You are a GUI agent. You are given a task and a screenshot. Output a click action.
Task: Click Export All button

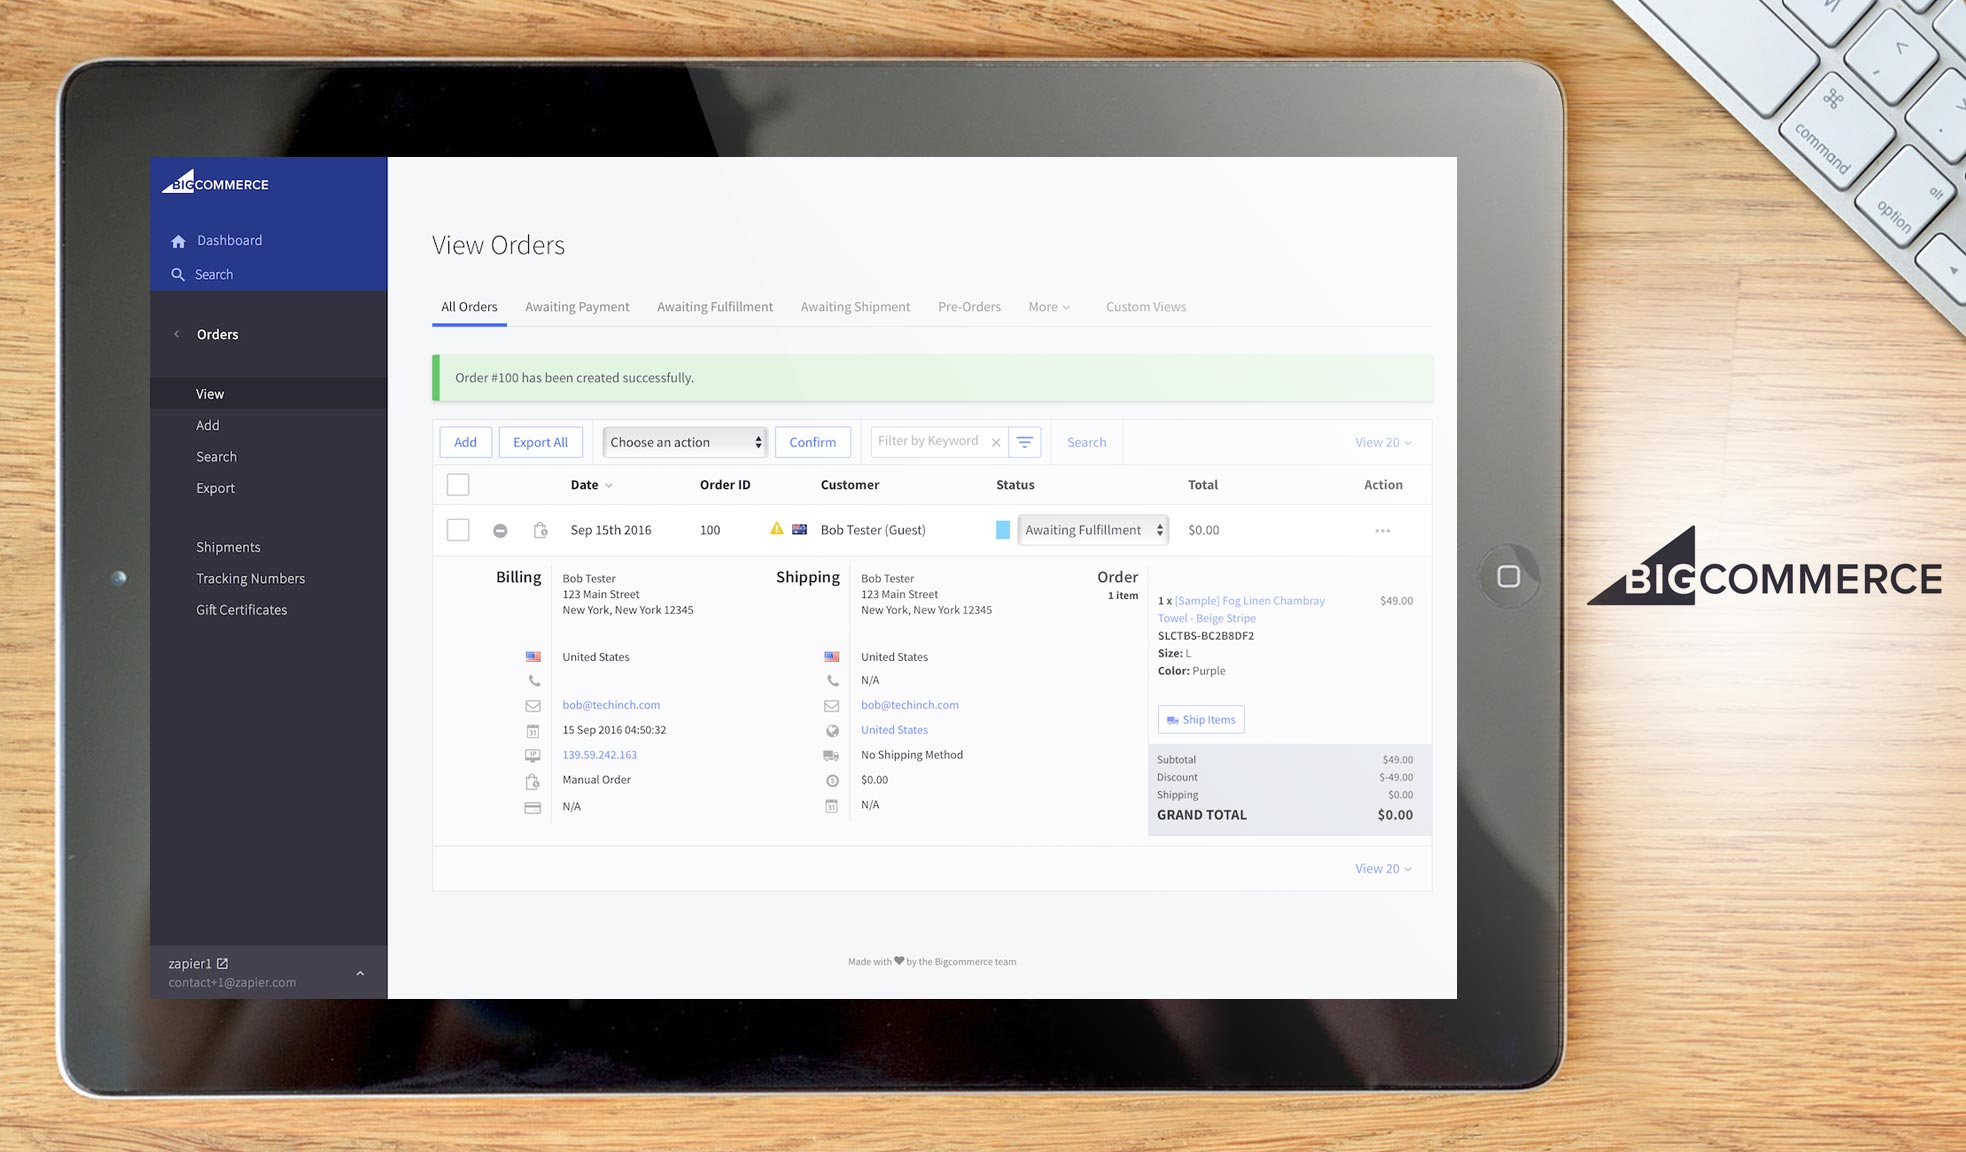(540, 442)
